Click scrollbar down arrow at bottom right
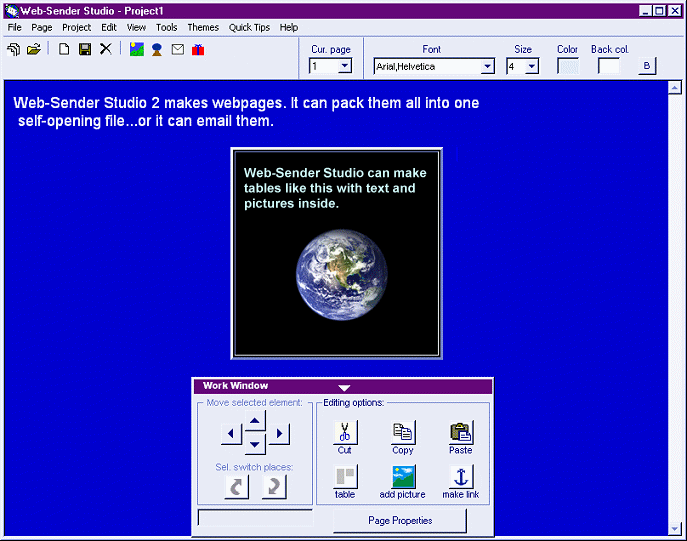The image size is (687, 541). 674,529
